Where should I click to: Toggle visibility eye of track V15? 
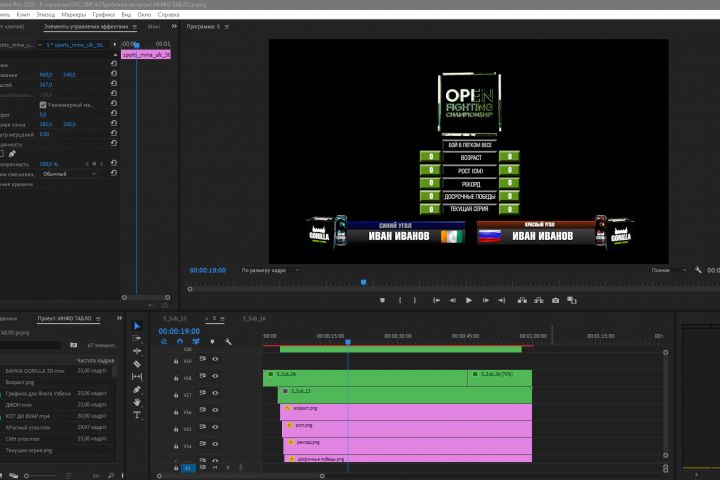click(x=215, y=427)
